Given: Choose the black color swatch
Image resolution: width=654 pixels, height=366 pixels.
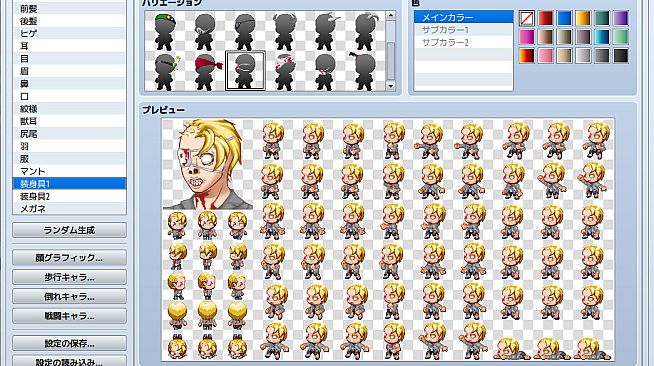Looking at the screenshot, I should [x=621, y=56].
